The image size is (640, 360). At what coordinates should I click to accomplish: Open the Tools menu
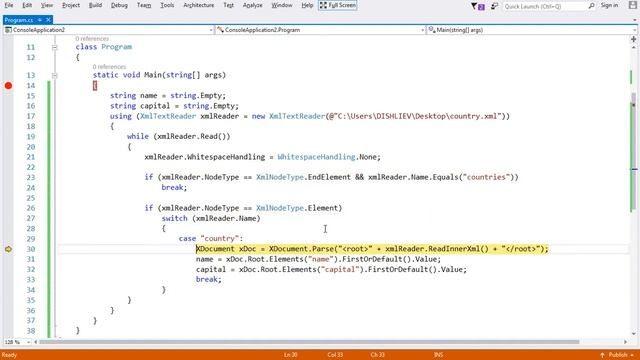[167, 5]
